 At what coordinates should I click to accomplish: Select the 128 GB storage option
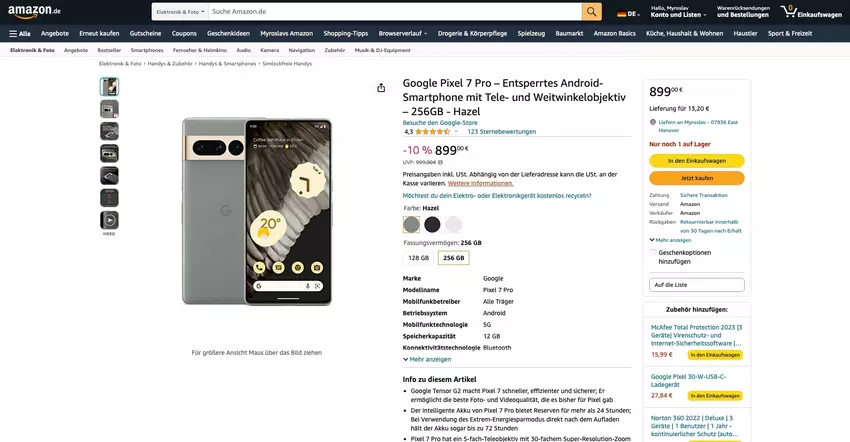click(x=418, y=258)
